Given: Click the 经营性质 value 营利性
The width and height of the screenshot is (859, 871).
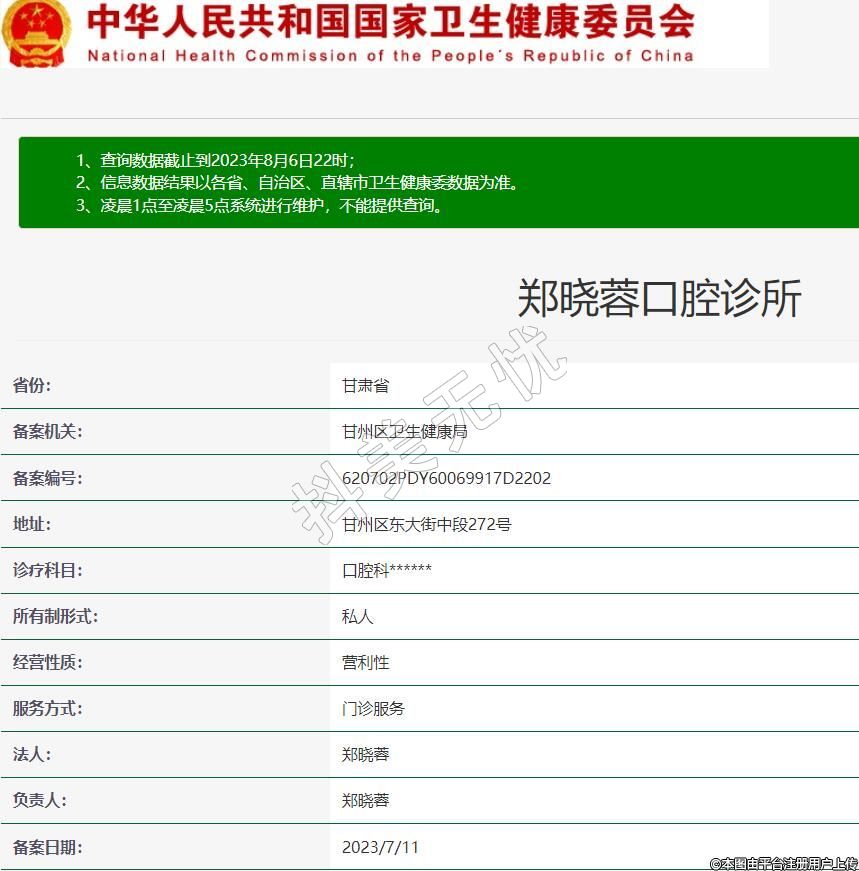Looking at the screenshot, I should [x=365, y=662].
